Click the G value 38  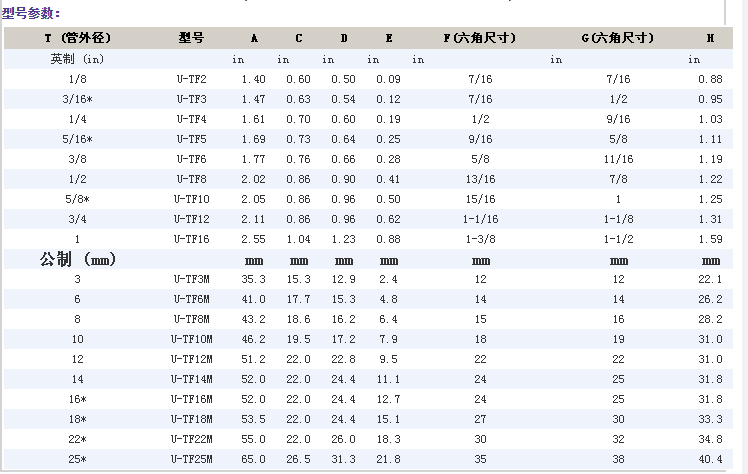618,460
